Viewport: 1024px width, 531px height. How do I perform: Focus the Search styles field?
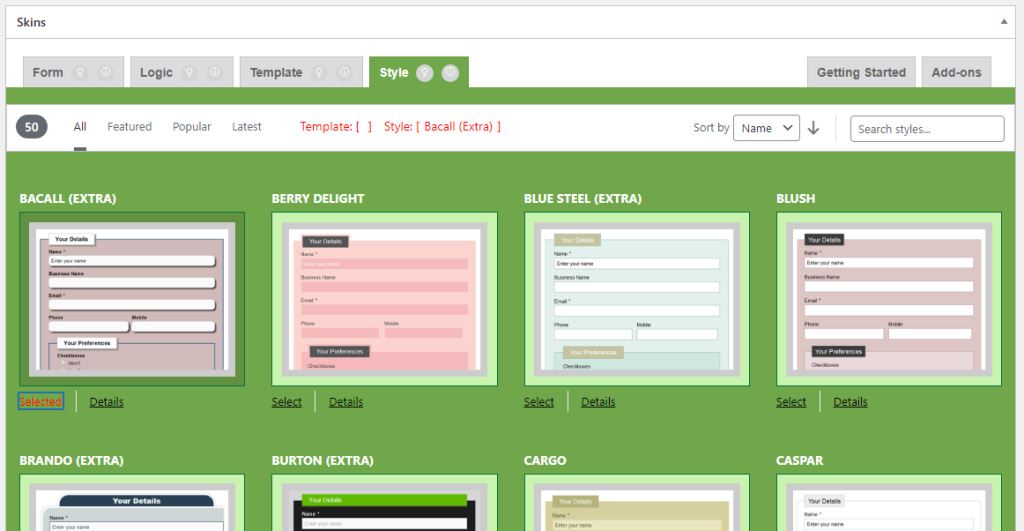(x=927, y=129)
